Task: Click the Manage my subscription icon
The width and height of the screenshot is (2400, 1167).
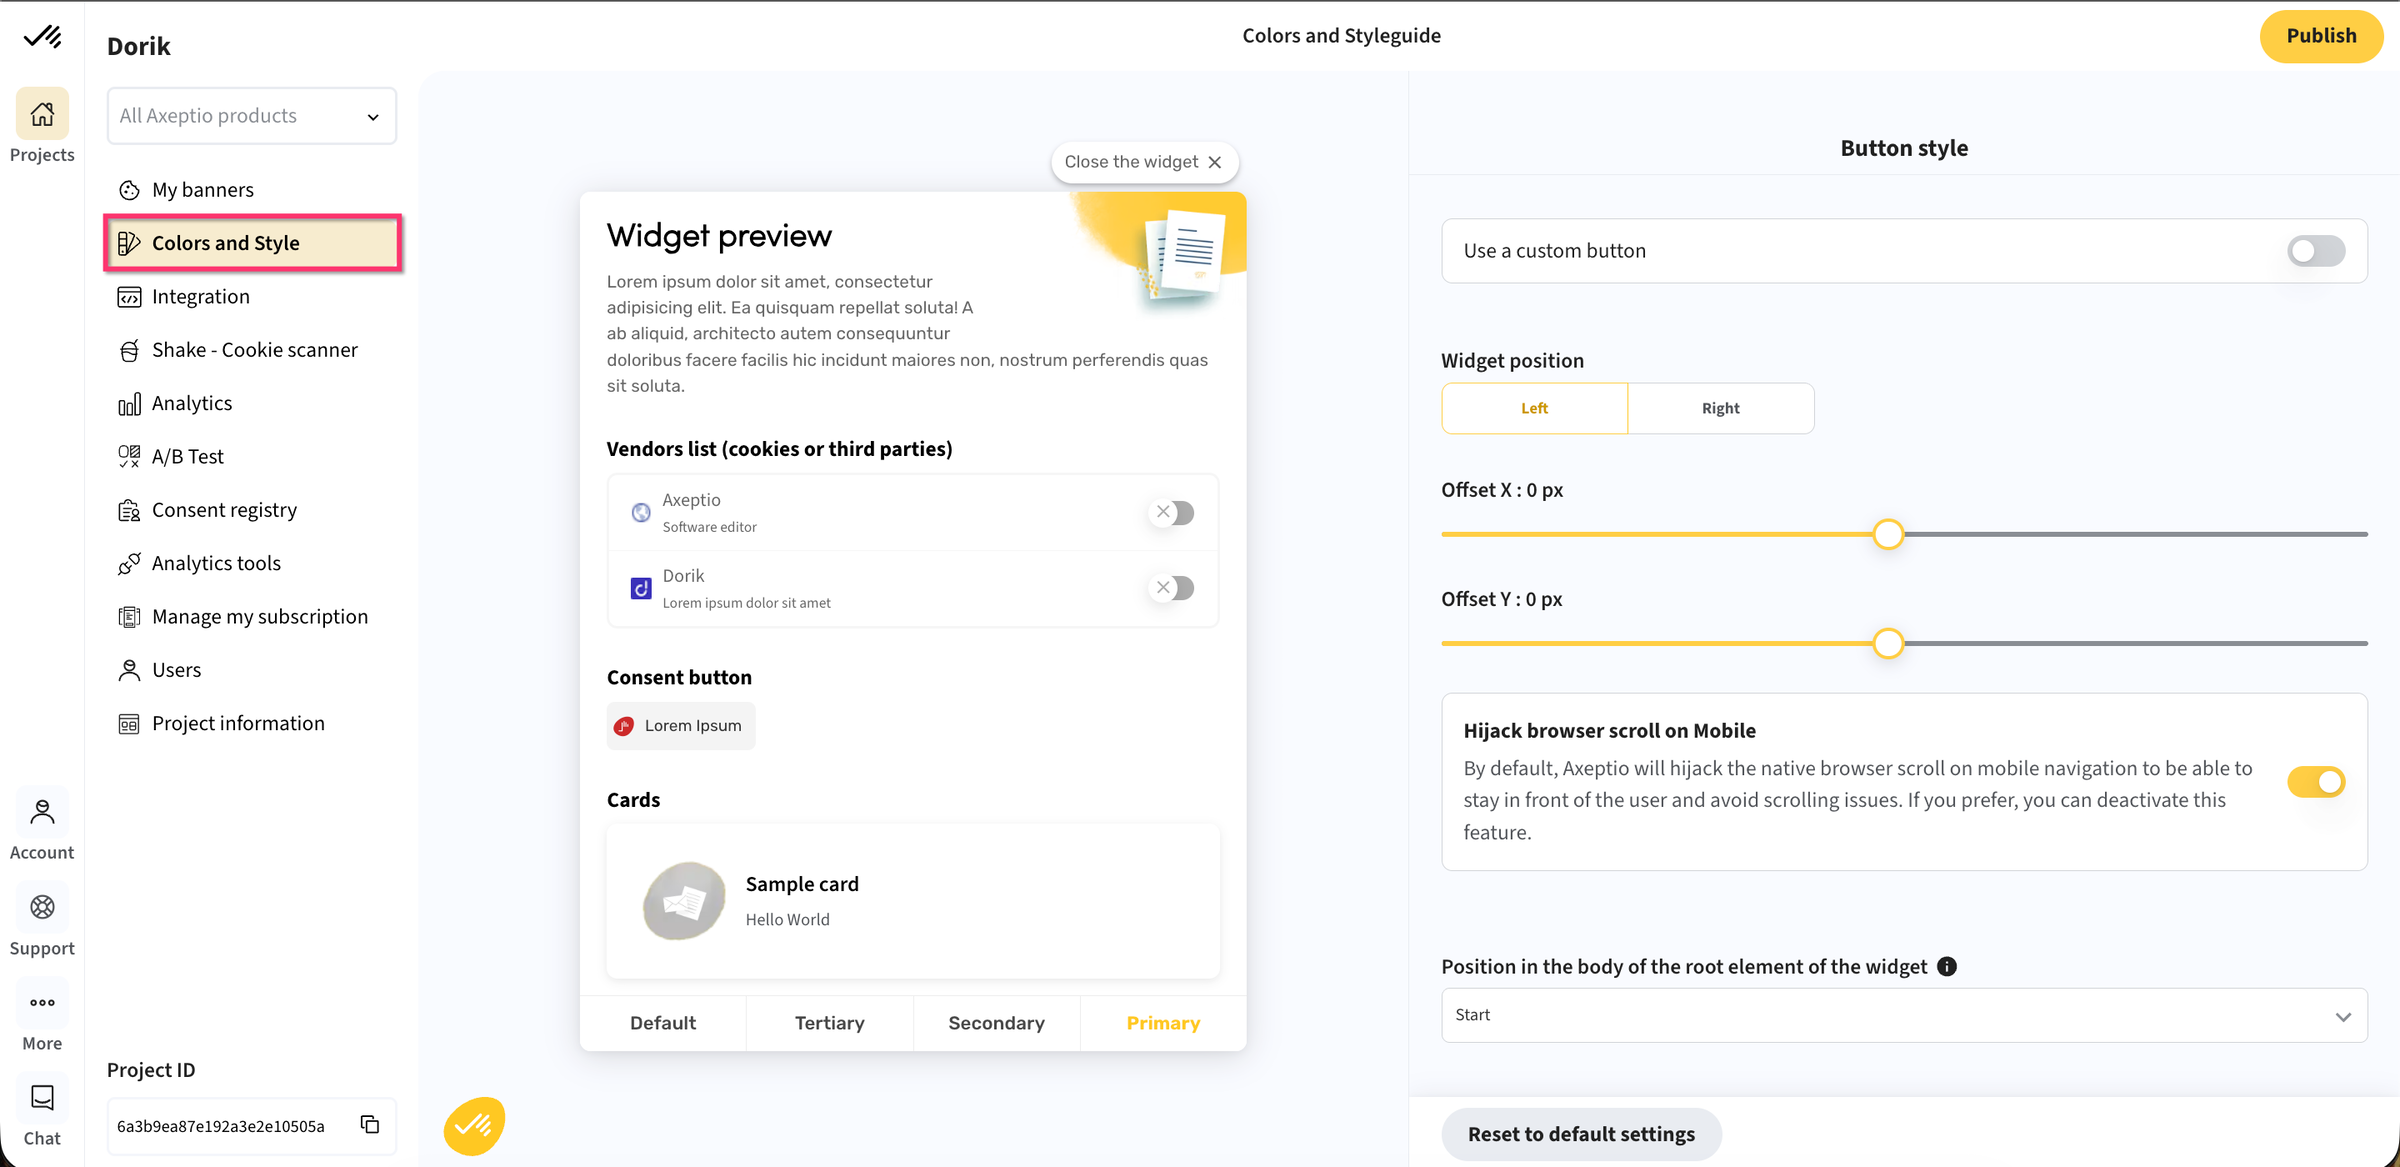Action: pyautogui.click(x=129, y=617)
